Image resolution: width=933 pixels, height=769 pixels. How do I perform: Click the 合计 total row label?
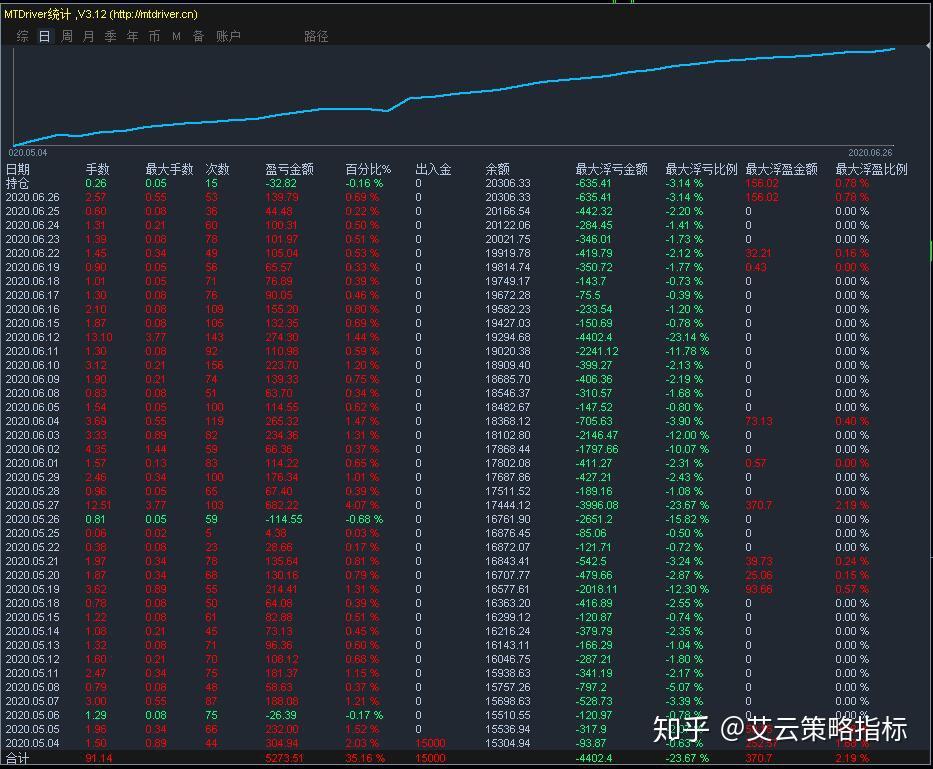point(18,759)
